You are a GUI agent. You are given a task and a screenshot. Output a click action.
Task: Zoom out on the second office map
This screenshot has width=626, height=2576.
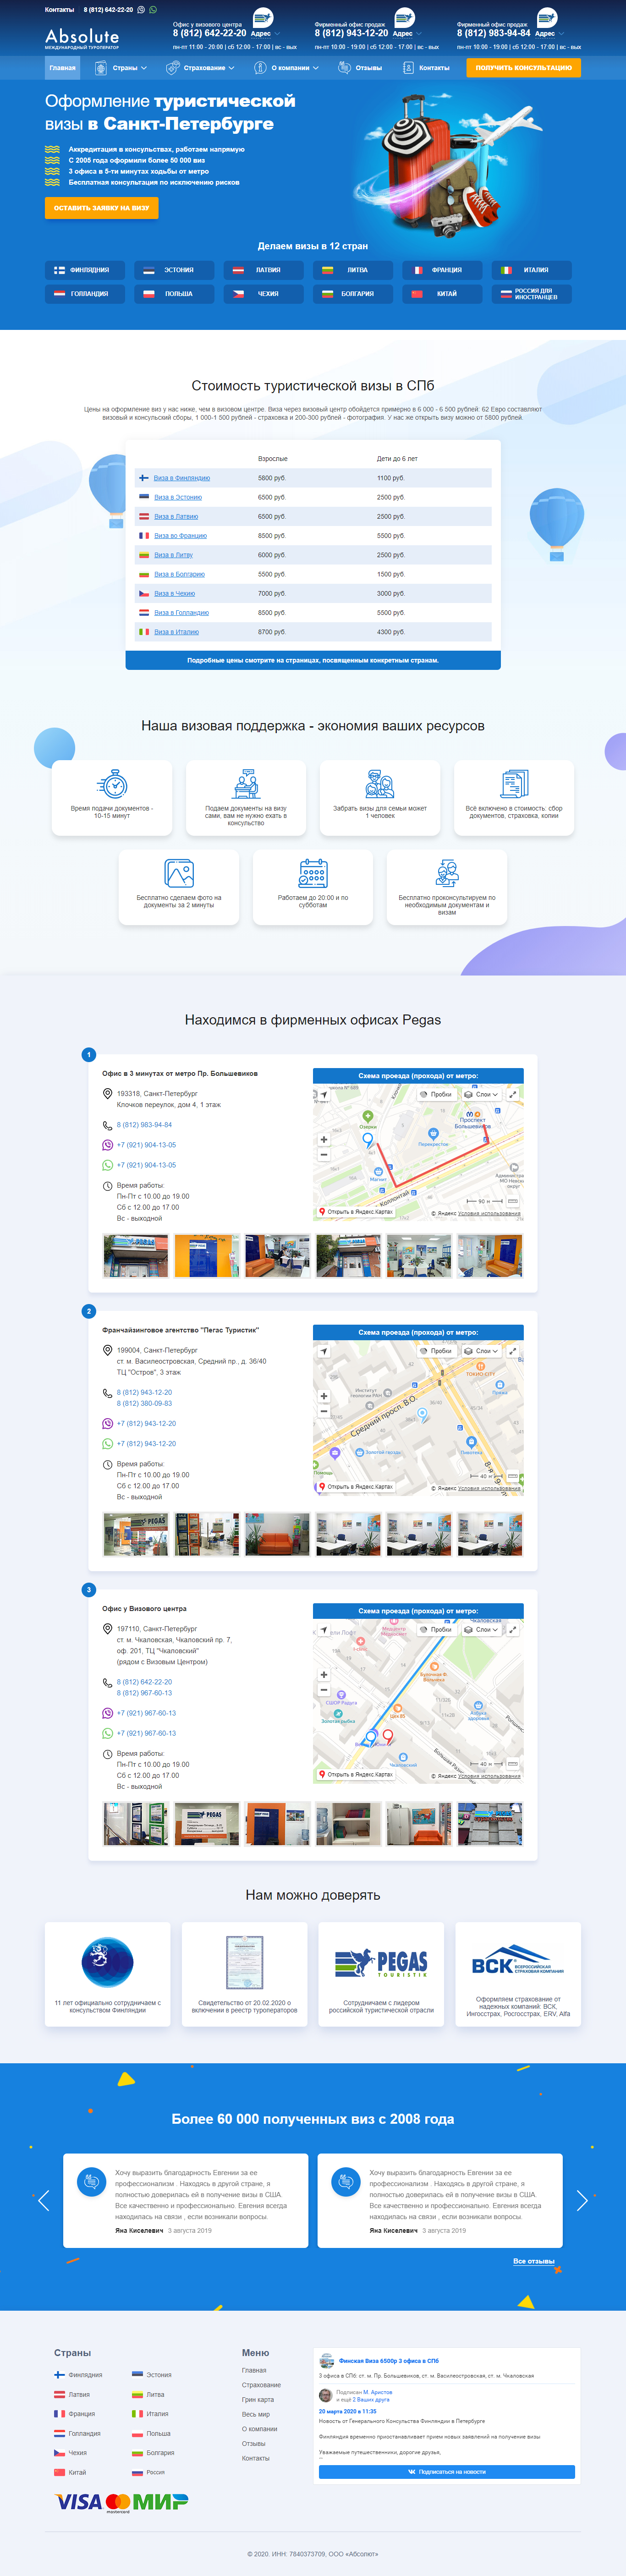pyautogui.click(x=323, y=1412)
